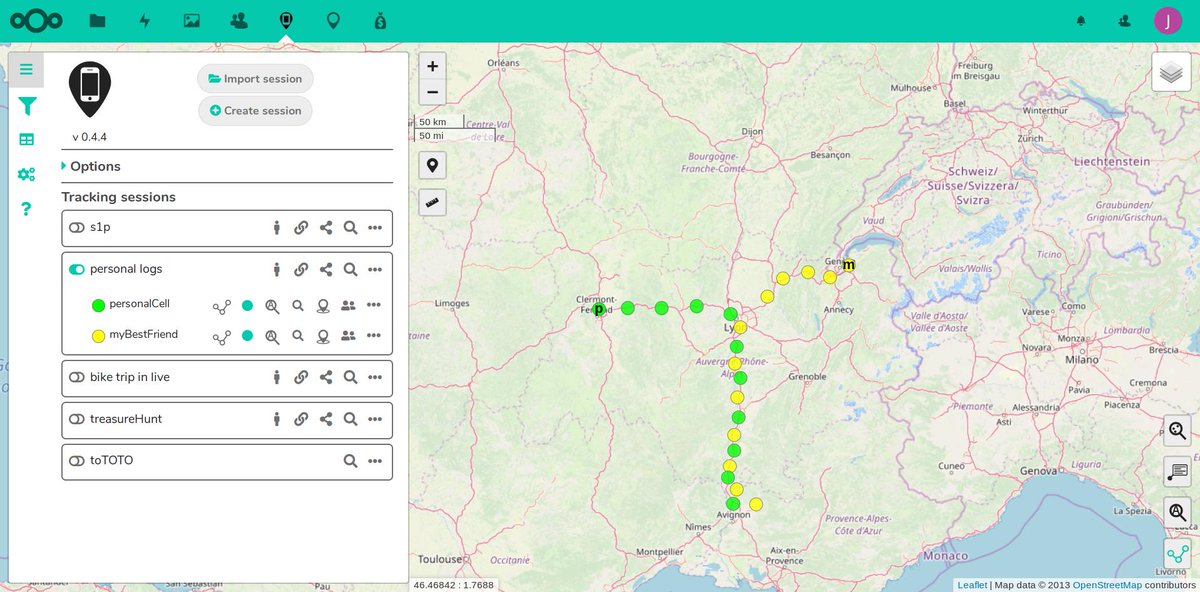Viewport: 1200px width, 592px height.
Task: Toggle the map lines button bottom right
Action: [1177, 555]
